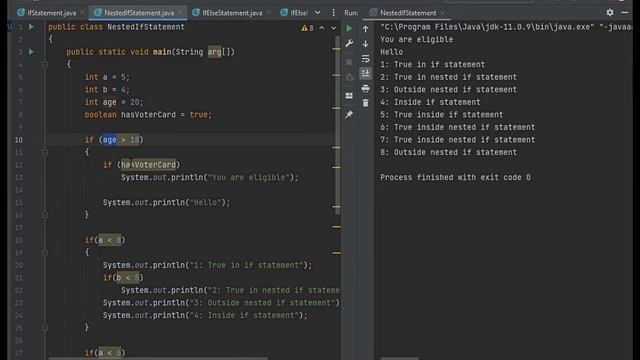Click the console horizontal scrollbar
Viewport: 640px width, 360px height.
tap(399, 358)
